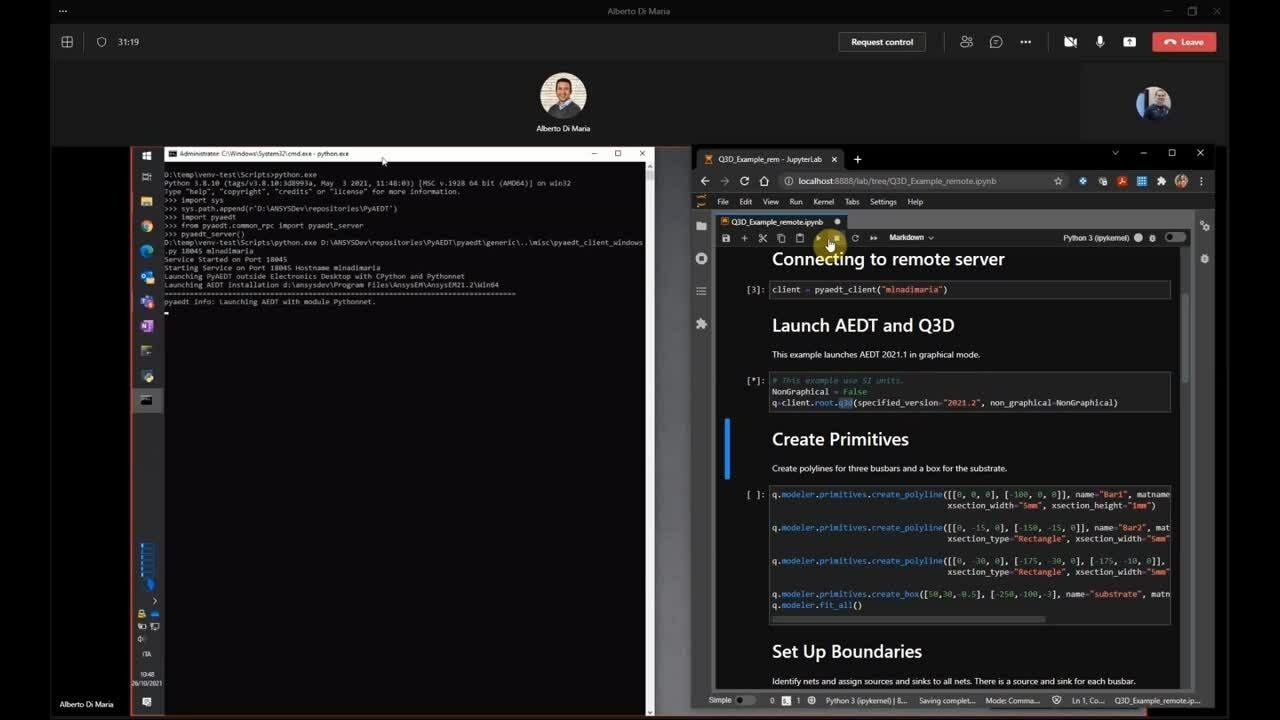Restart the kernel using the circular arrow icon
Image resolution: width=1280 pixels, height=720 pixels.
click(855, 238)
